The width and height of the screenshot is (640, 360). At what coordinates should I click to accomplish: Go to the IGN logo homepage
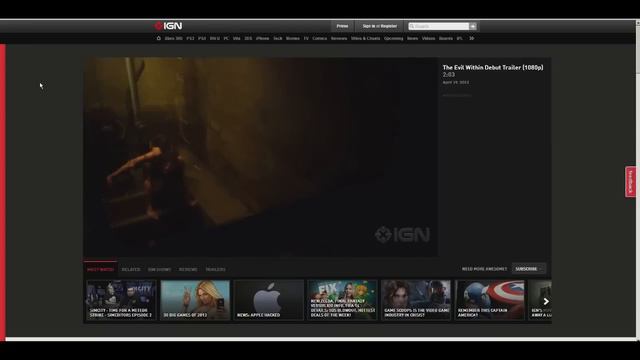pos(168,26)
